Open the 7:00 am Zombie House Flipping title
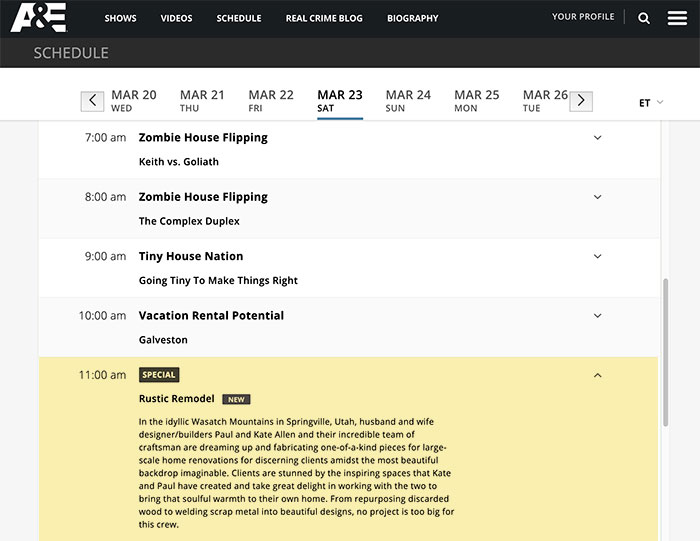Viewport: 700px width, 541px height. [x=203, y=137]
